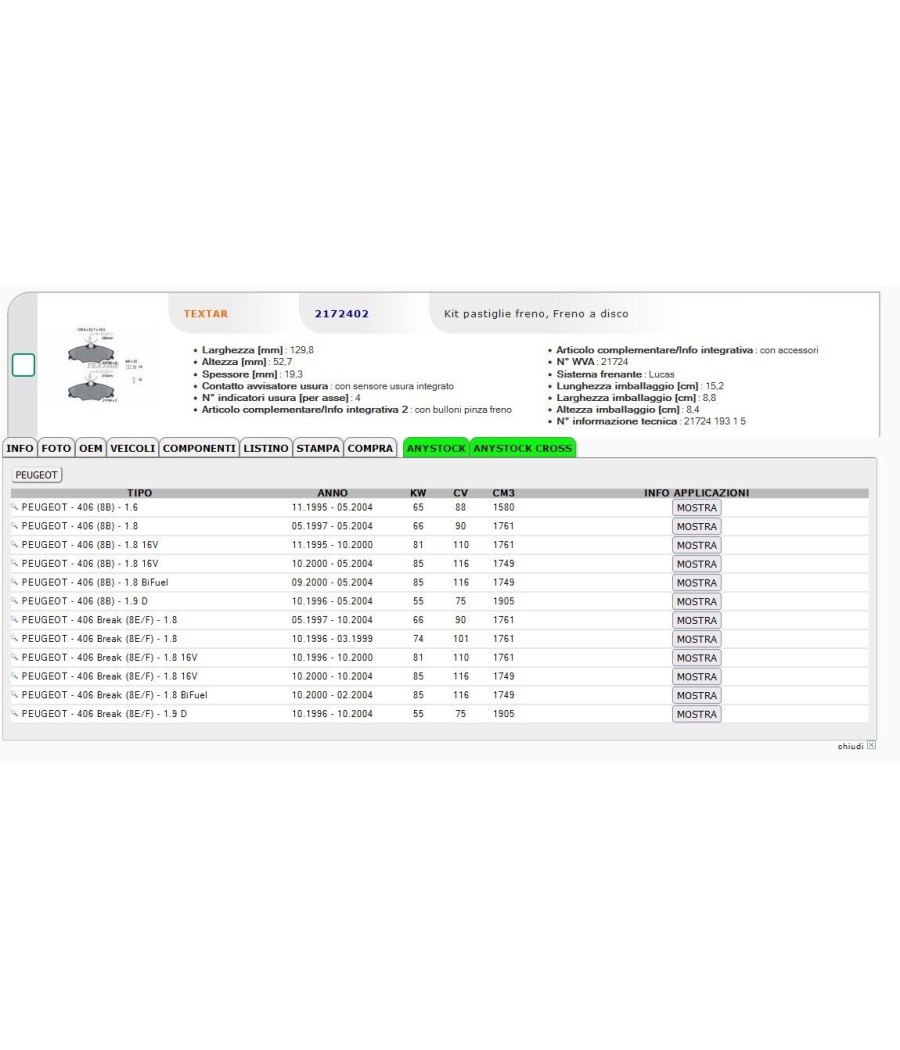The height and width of the screenshot is (1050, 900).
Task: Click magnifier icon beside 406 (8B) 1.8 BiFuel
Action: pos(15,583)
